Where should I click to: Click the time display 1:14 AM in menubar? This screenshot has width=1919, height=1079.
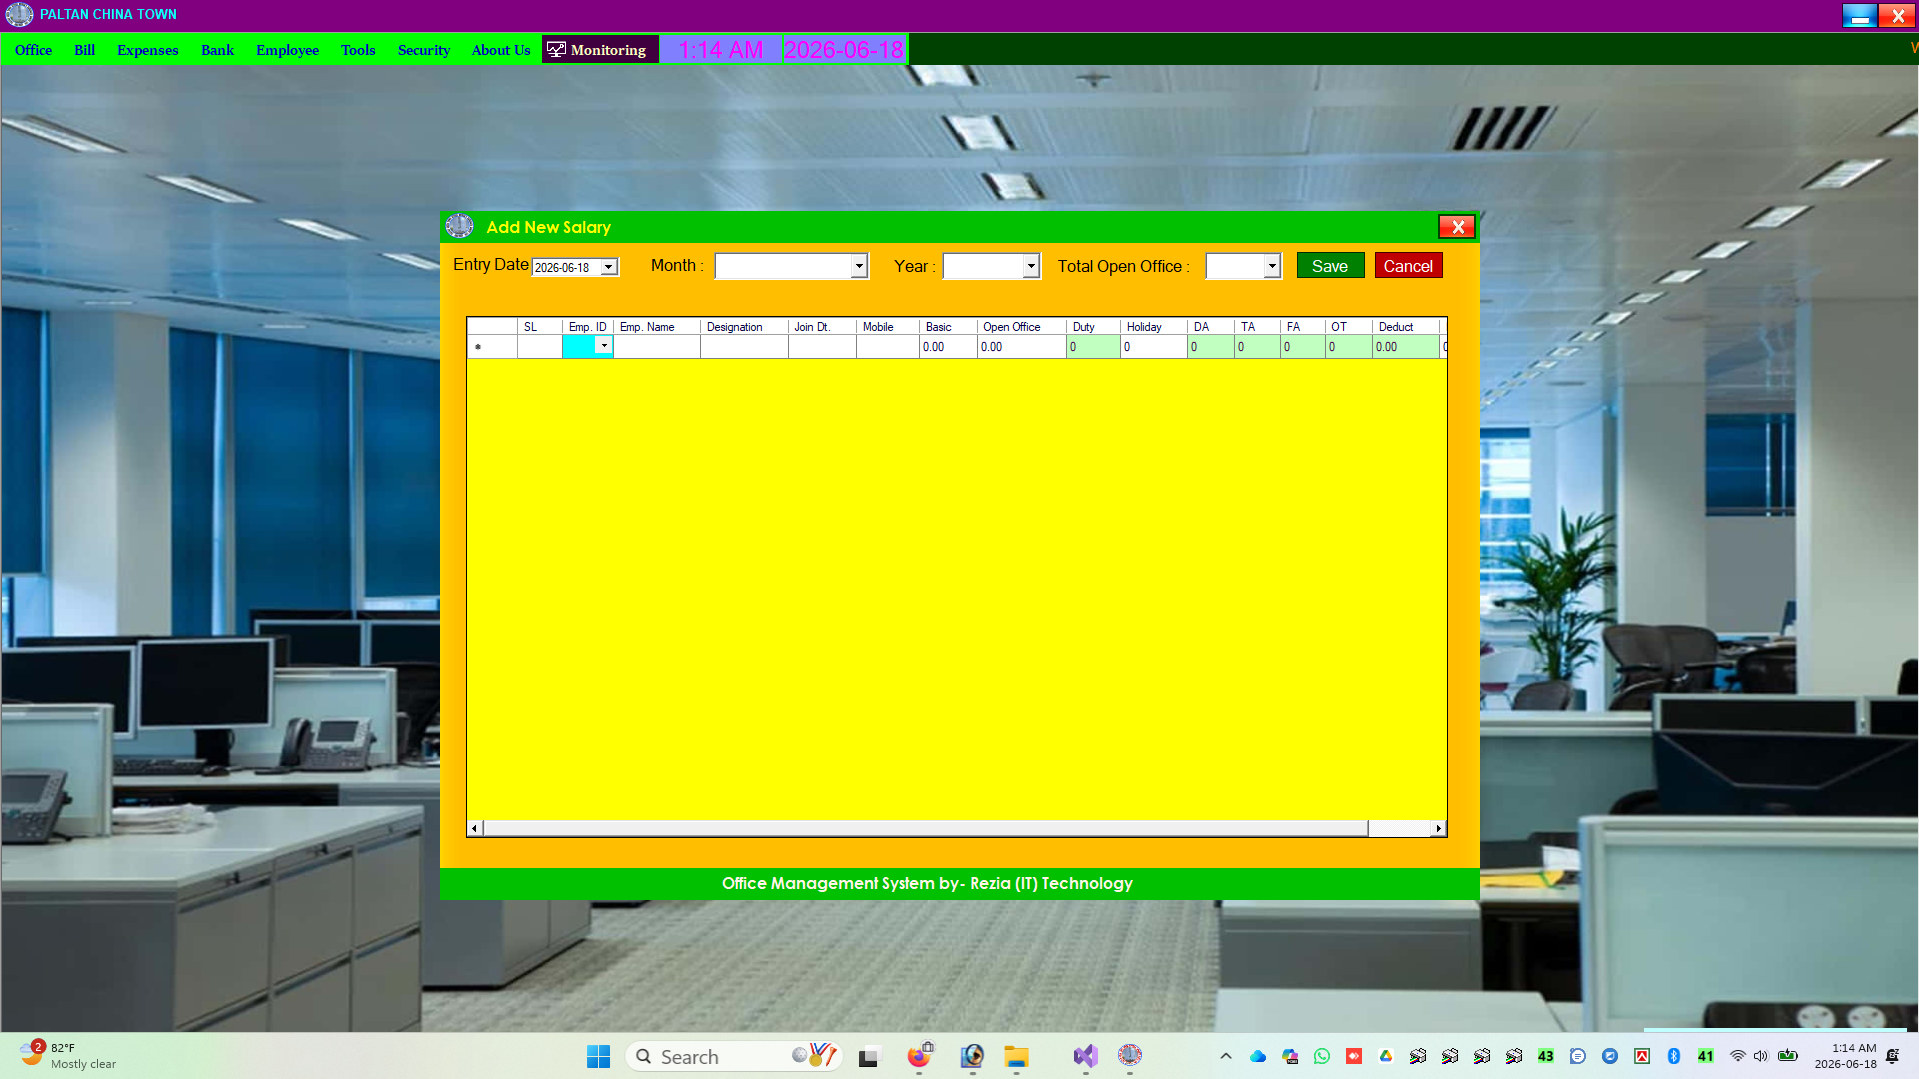coord(720,50)
